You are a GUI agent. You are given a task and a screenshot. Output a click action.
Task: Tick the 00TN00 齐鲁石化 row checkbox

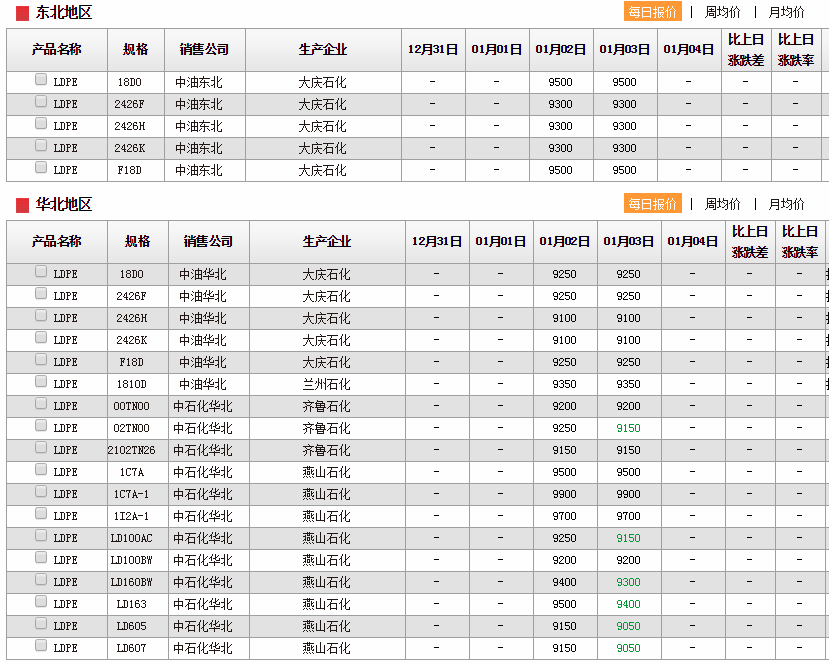(x=41, y=403)
